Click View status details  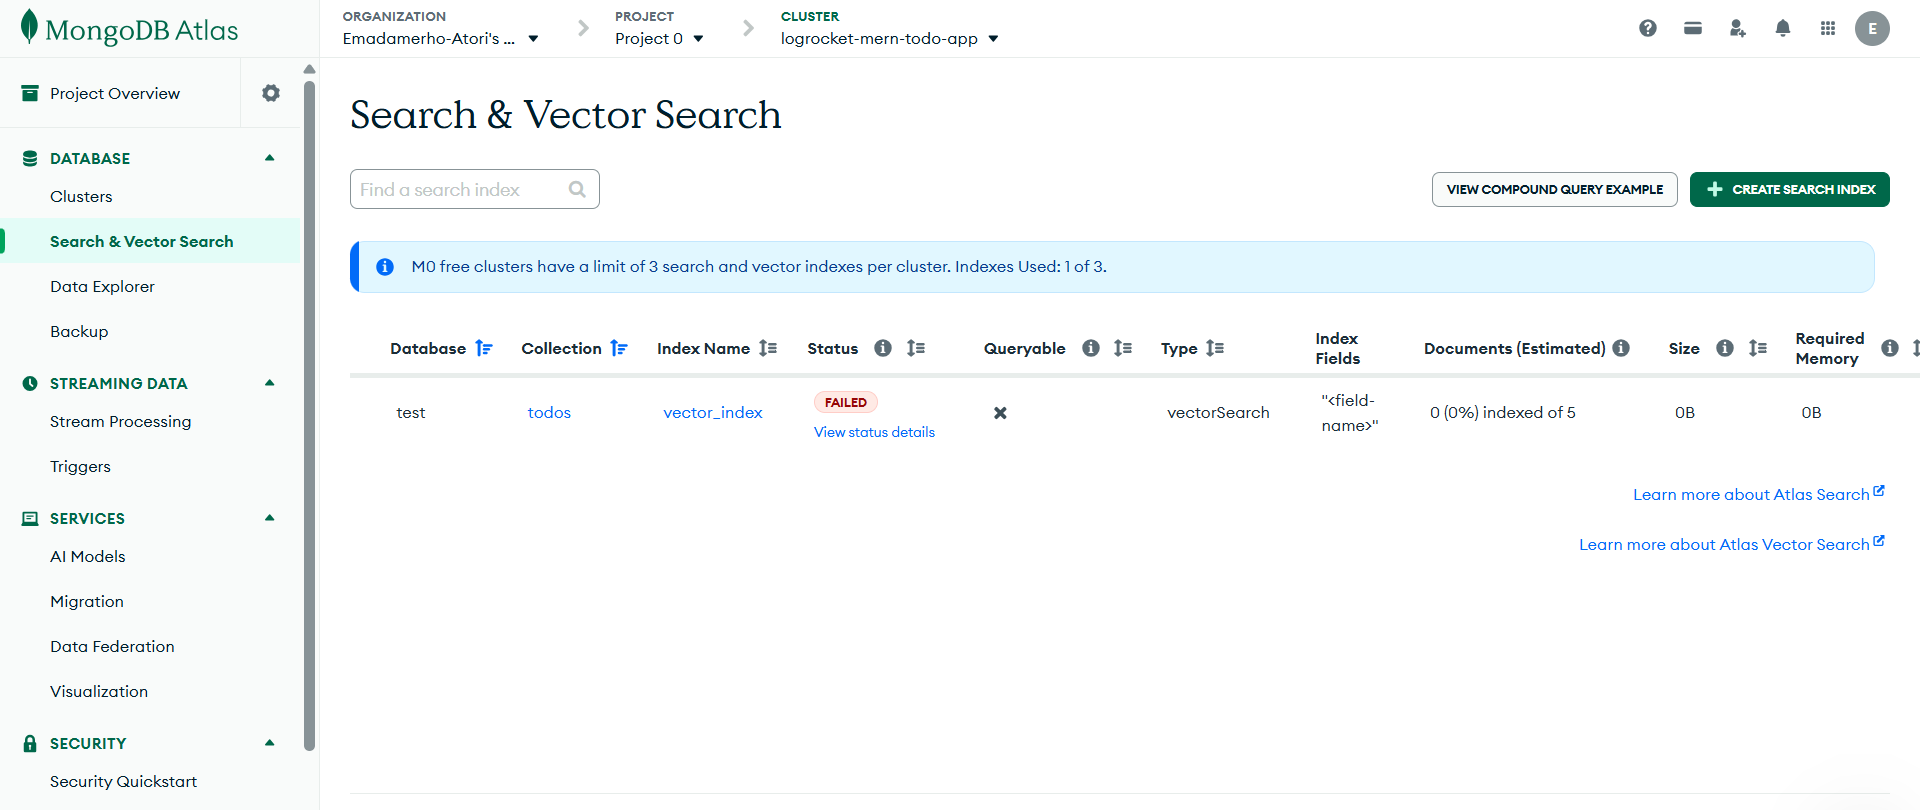[874, 432]
